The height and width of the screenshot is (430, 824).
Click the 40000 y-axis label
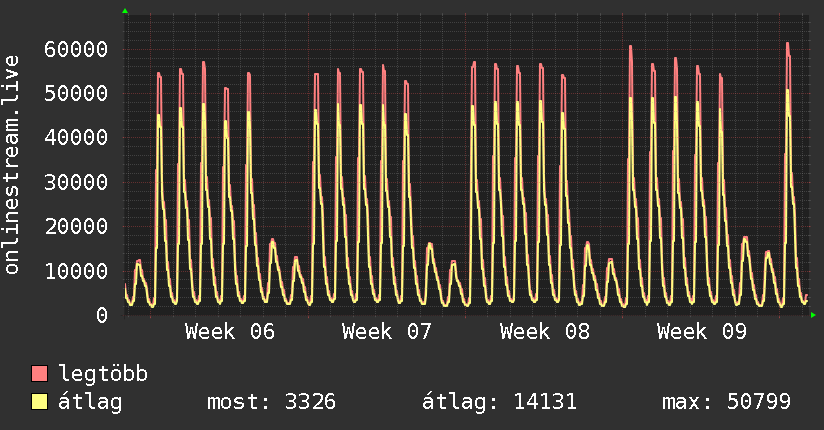point(76,138)
